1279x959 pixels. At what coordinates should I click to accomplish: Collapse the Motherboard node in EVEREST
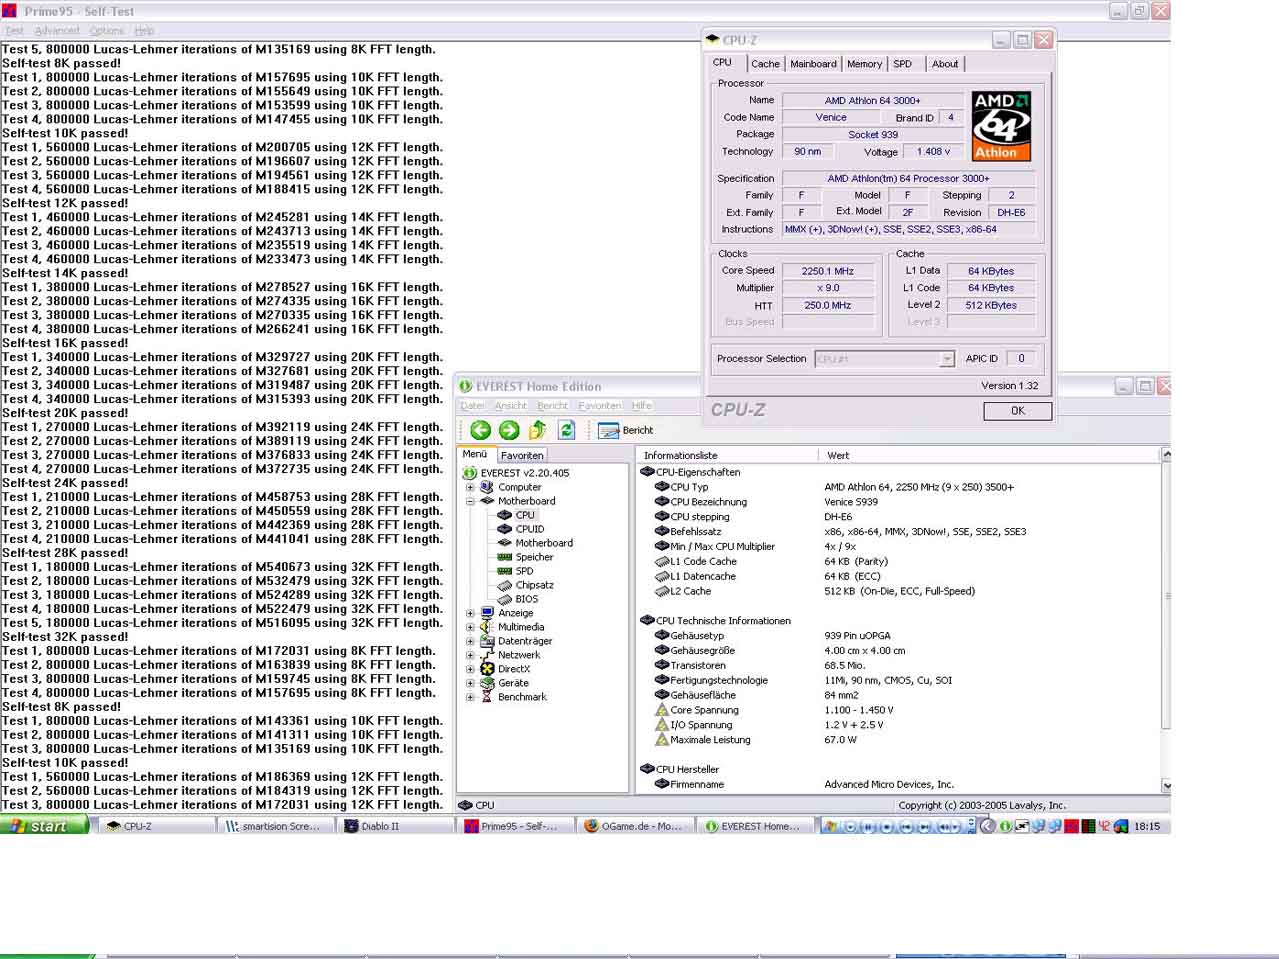470,501
